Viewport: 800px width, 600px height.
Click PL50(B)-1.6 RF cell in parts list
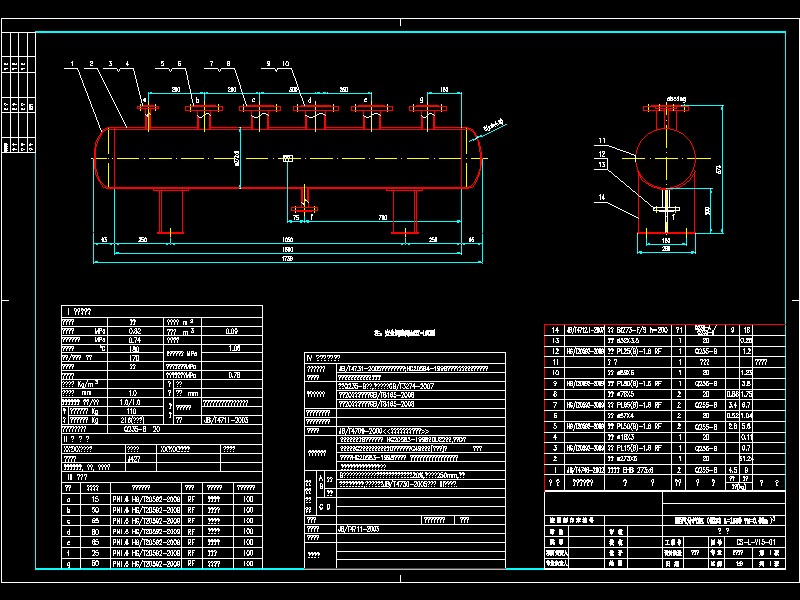click(x=637, y=427)
